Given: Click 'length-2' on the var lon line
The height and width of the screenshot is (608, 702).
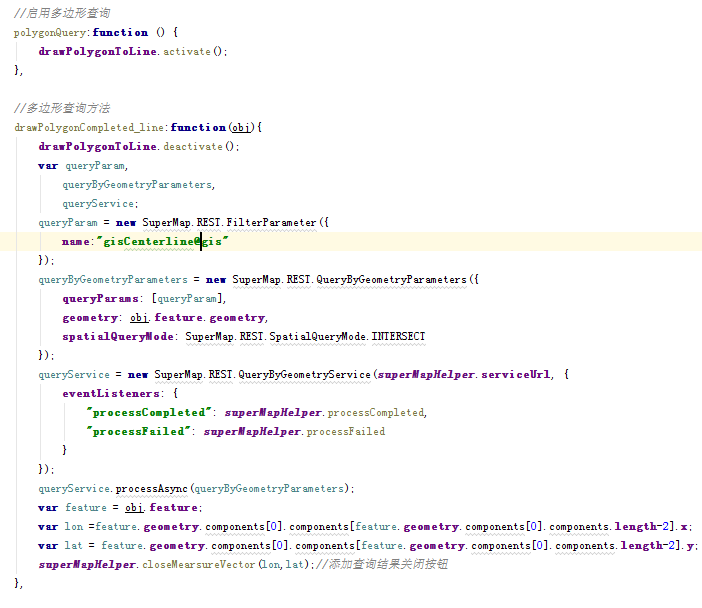Looking at the screenshot, I should [641, 527].
